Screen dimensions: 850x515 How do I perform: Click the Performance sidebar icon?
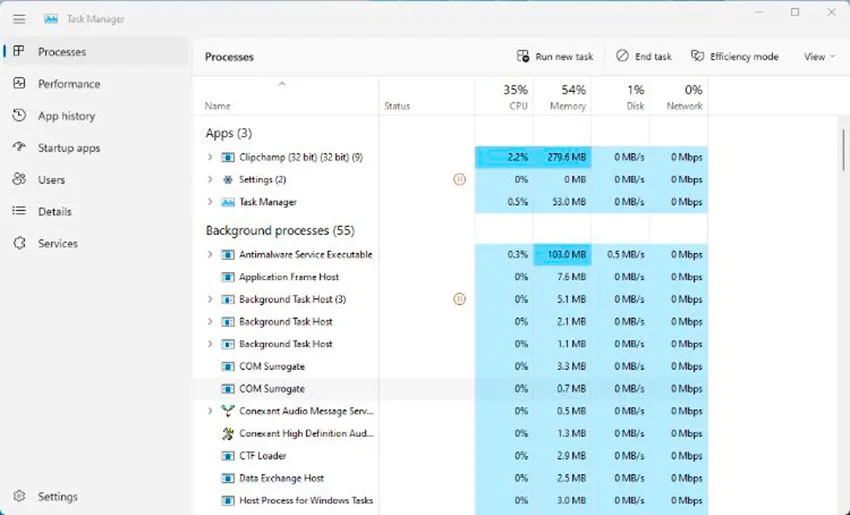pos(19,83)
